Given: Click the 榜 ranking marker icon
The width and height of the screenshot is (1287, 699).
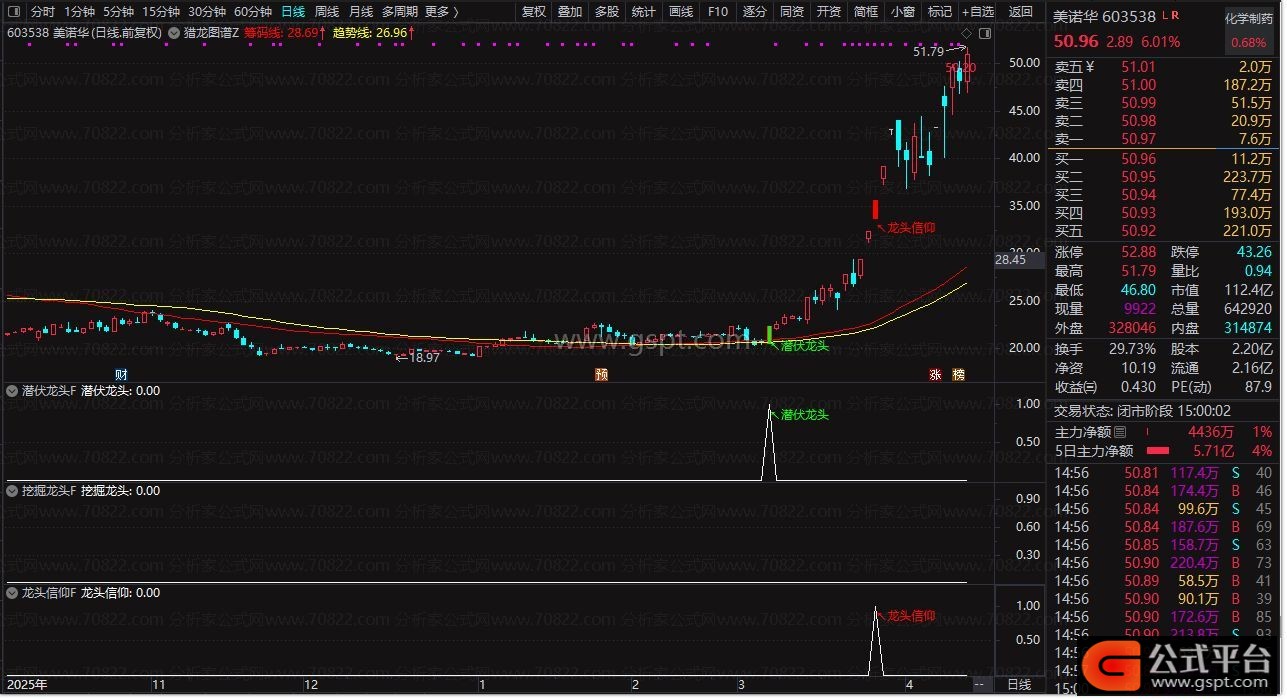Looking at the screenshot, I should pos(959,375).
